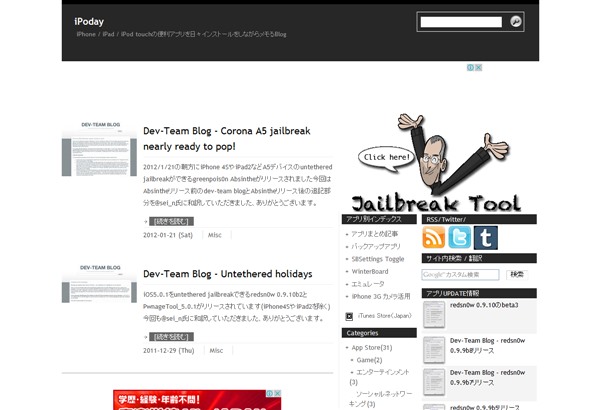Image resolution: width=600 pixels, height=410 pixels.
Task: Open the iPoday site title
Action: click(x=89, y=21)
